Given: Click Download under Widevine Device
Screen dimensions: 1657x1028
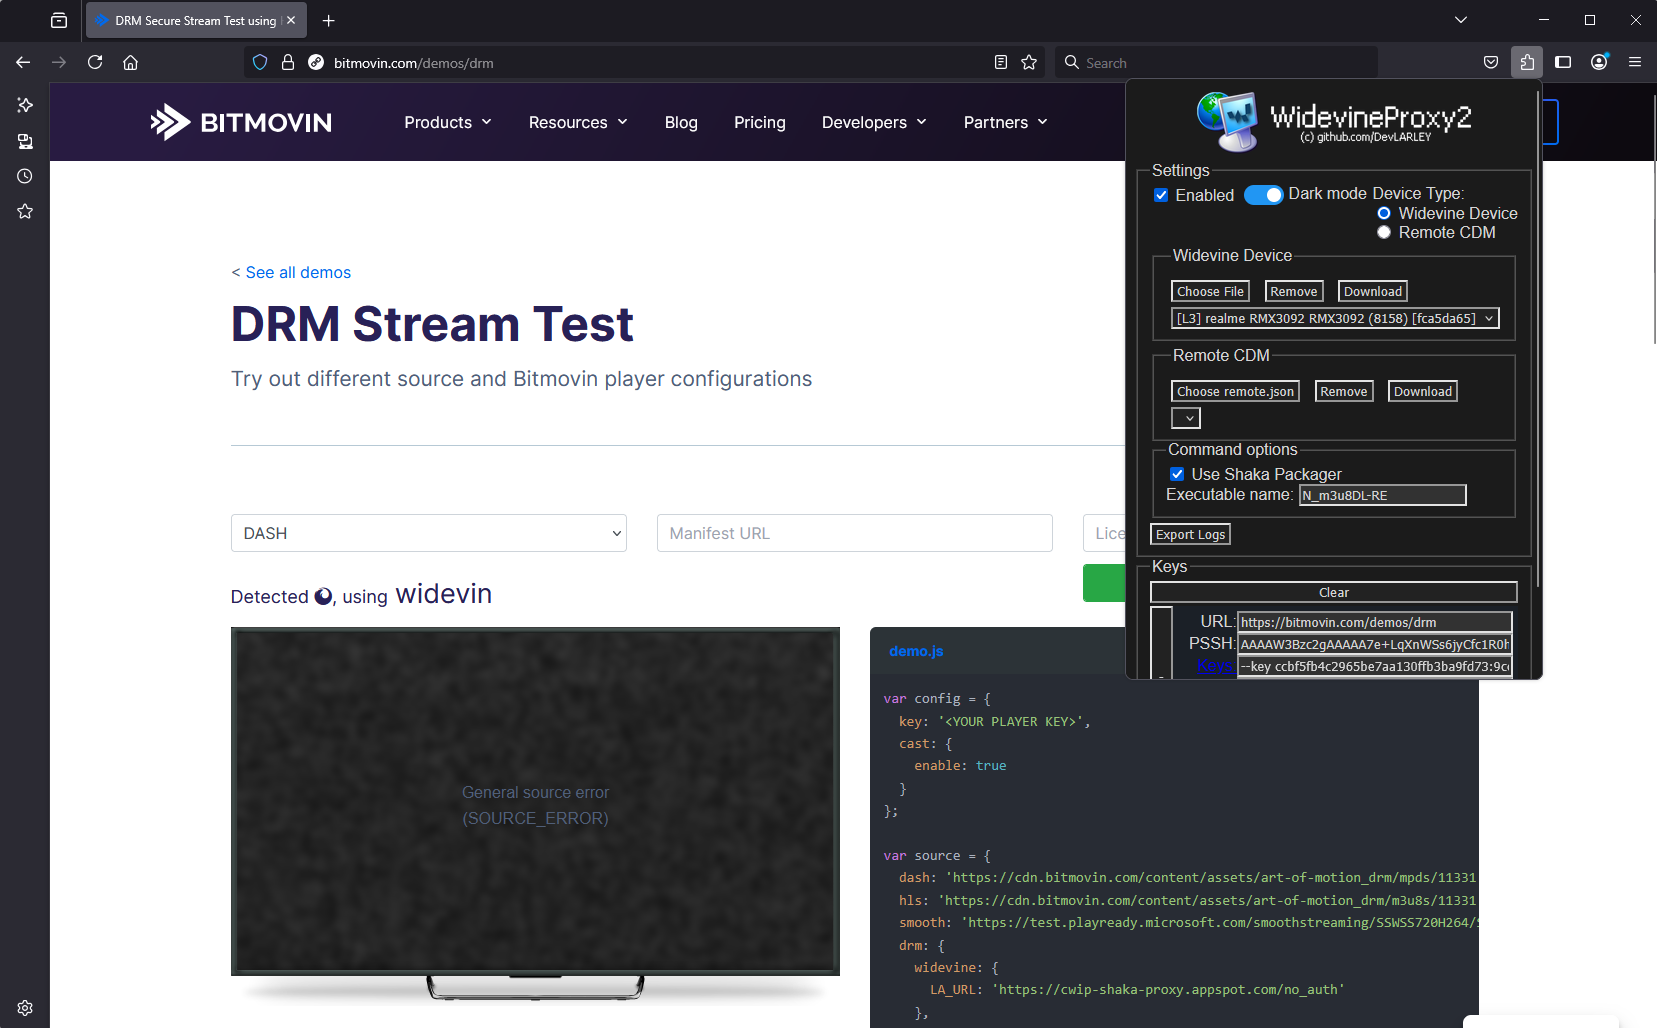Looking at the screenshot, I should click(1373, 291).
